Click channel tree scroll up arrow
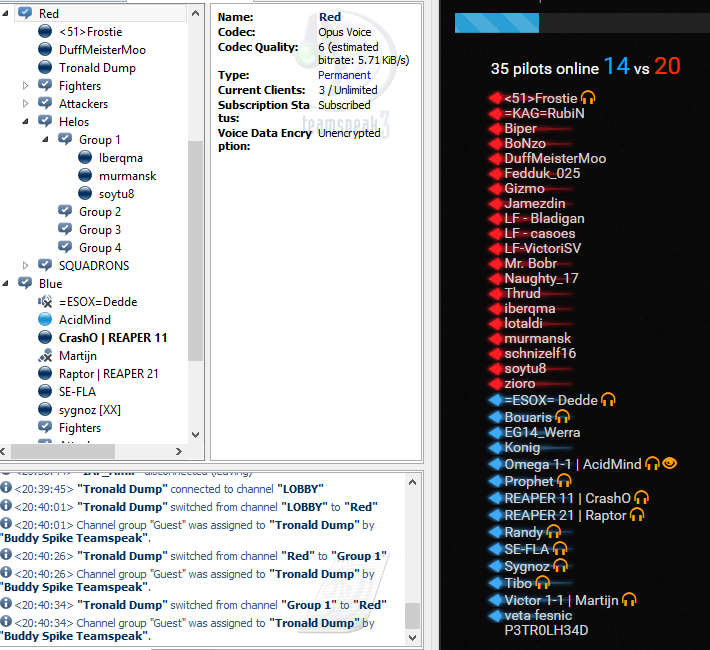The height and width of the screenshot is (650, 710). click(196, 13)
